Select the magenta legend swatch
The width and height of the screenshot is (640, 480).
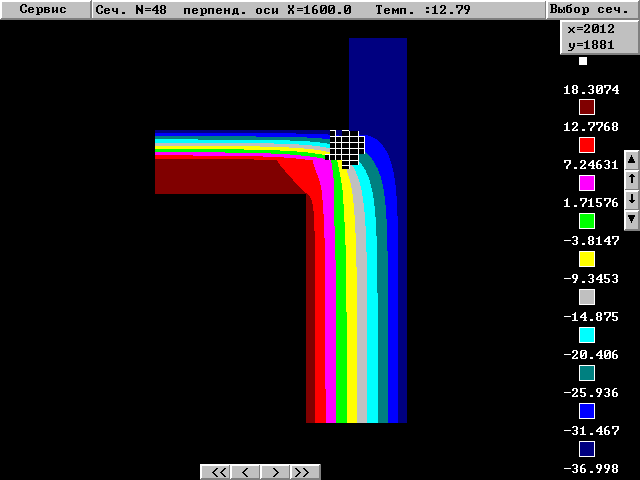[587, 183]
